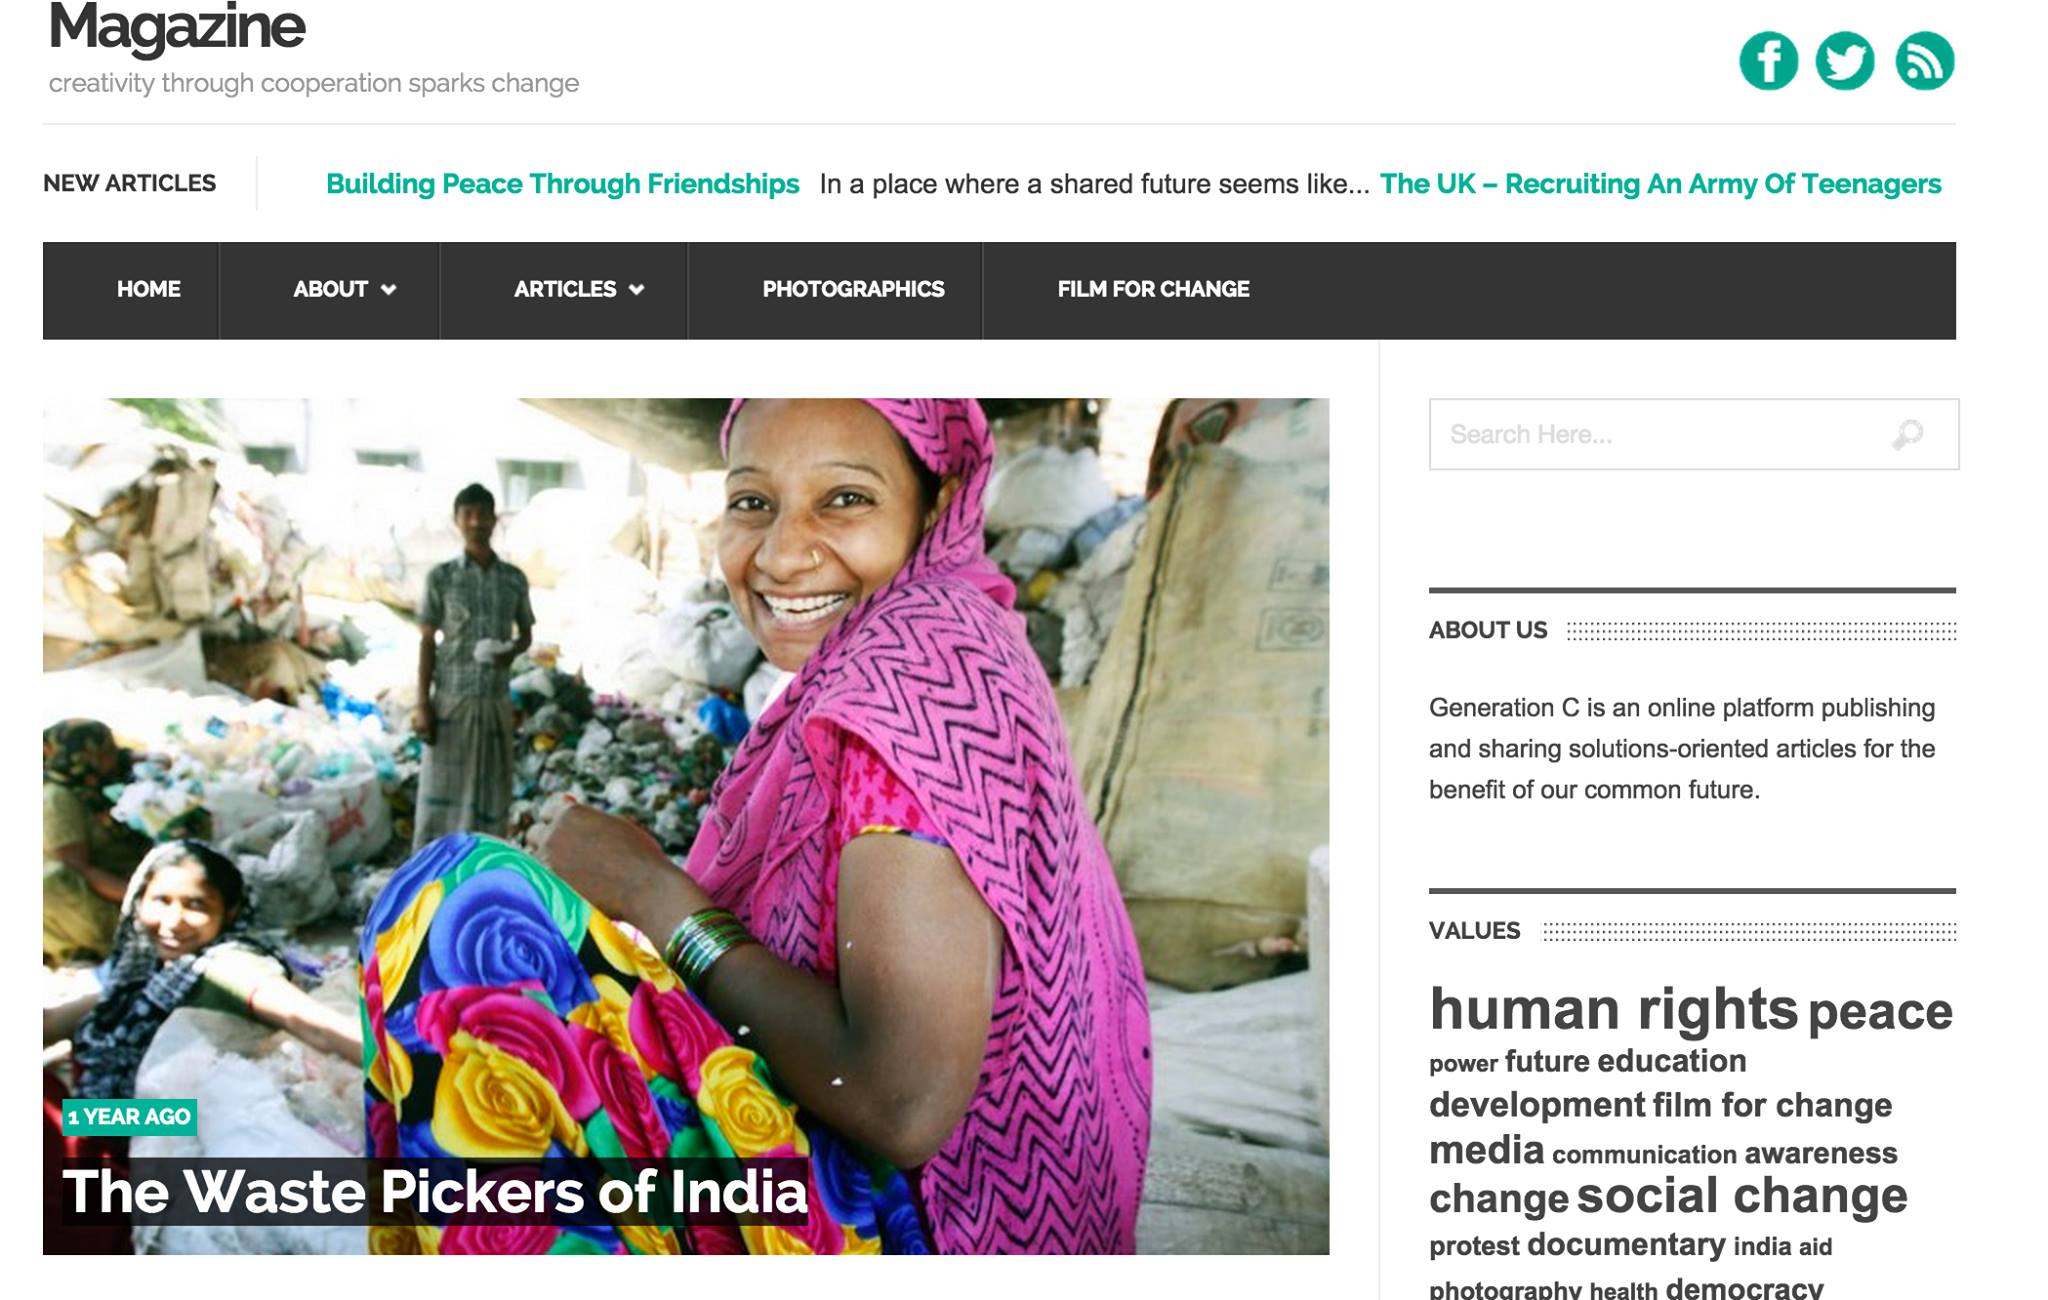Image resolution: width=2048 pixels, height=1300 pixels.
Task: Expand the About menu chevron
Action: click(x=389, y=290)
